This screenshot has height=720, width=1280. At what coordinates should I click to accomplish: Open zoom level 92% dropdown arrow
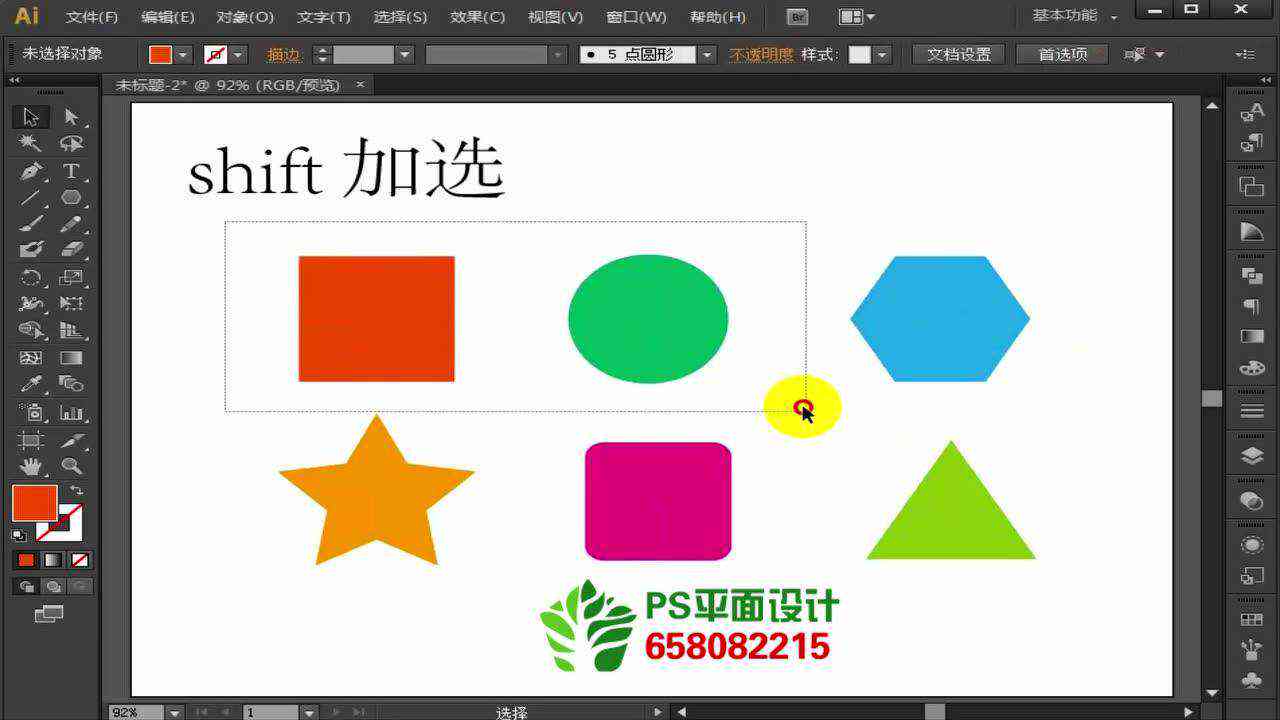(x=175, y=712)
